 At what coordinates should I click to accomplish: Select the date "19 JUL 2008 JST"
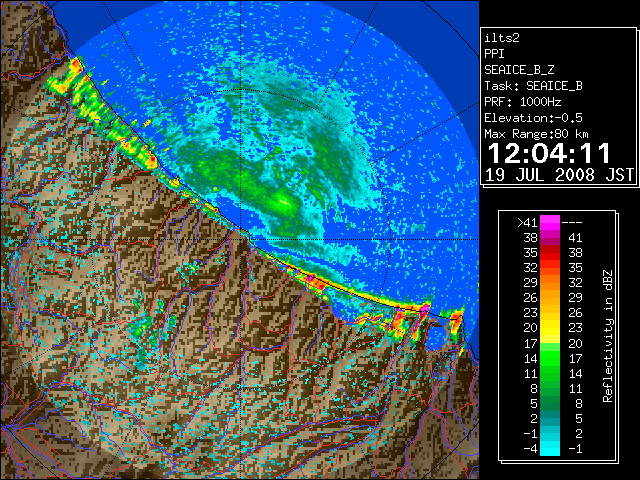pyautogui.click(x=559, y=175)
